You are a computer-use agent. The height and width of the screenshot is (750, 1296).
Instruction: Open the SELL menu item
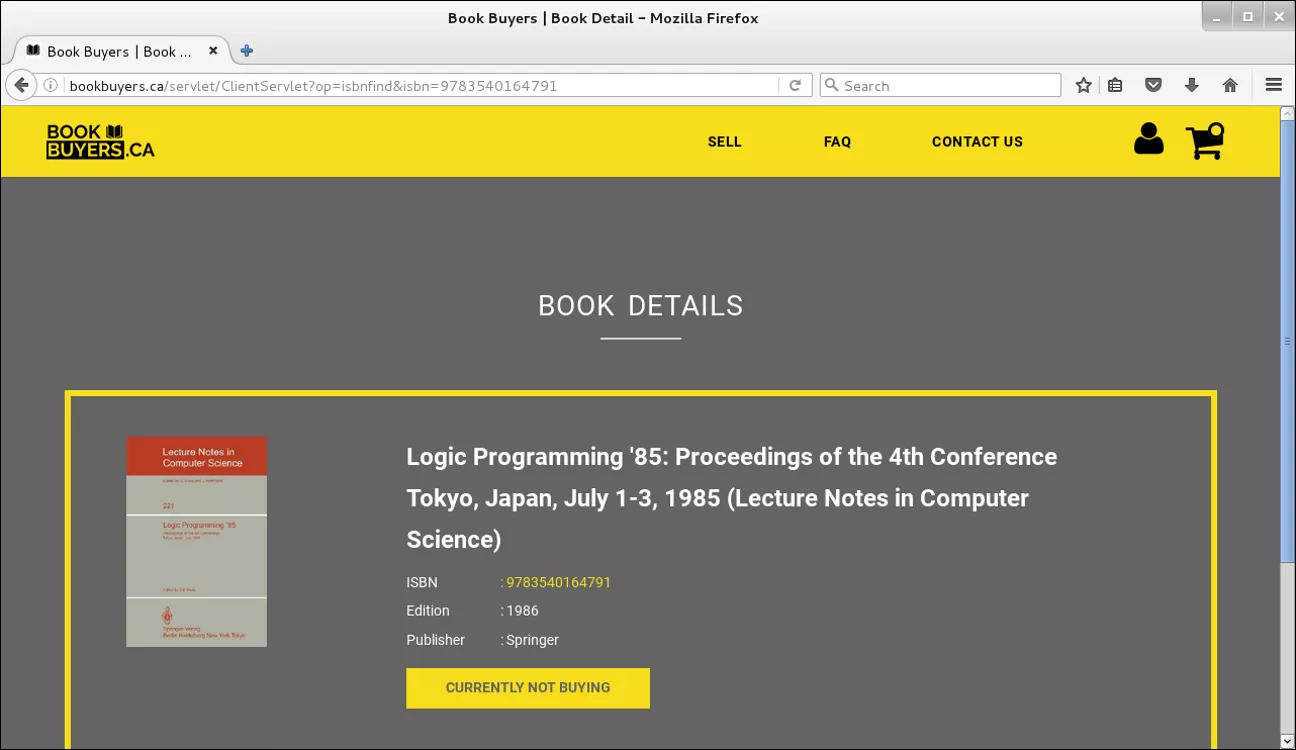point(725,142)
